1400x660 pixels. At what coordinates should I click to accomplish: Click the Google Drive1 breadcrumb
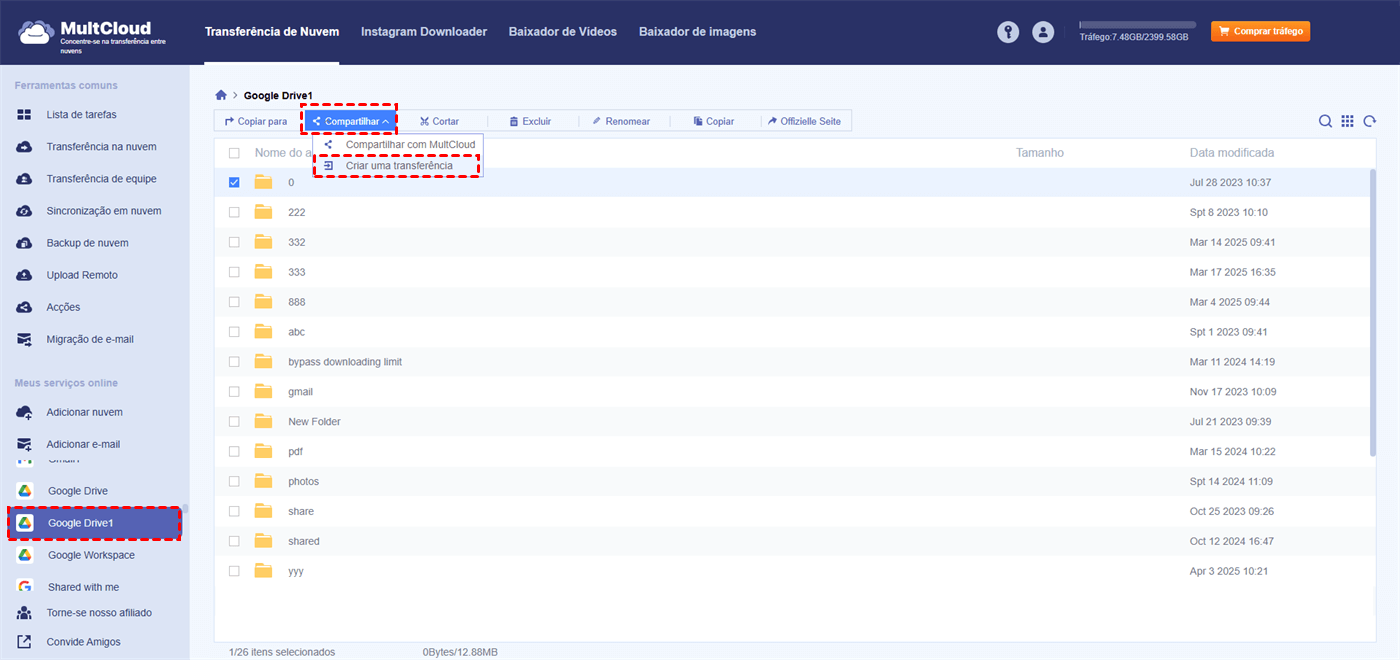278,95
